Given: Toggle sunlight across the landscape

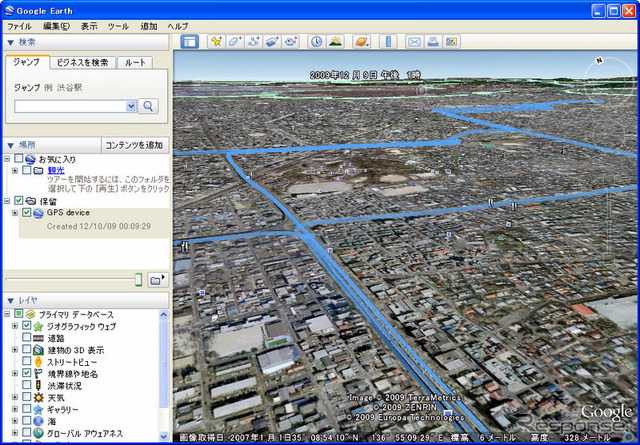Looking at the screenshot, I should tap(336, 42).
